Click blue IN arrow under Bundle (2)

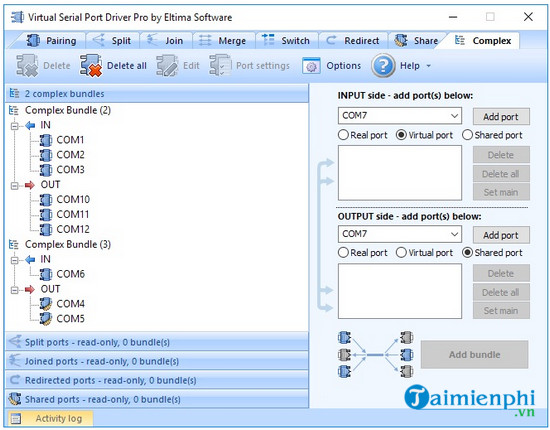(30, 125)
